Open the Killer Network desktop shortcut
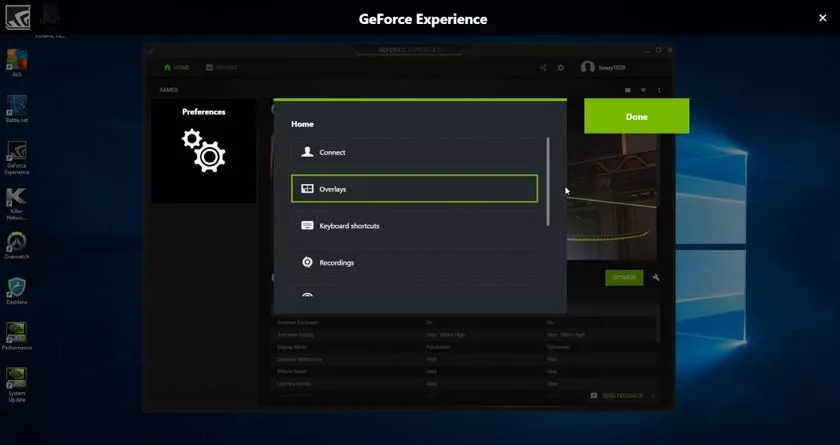Image resolution: width=840 pixels, height=445 pixels. pos(17,205)
